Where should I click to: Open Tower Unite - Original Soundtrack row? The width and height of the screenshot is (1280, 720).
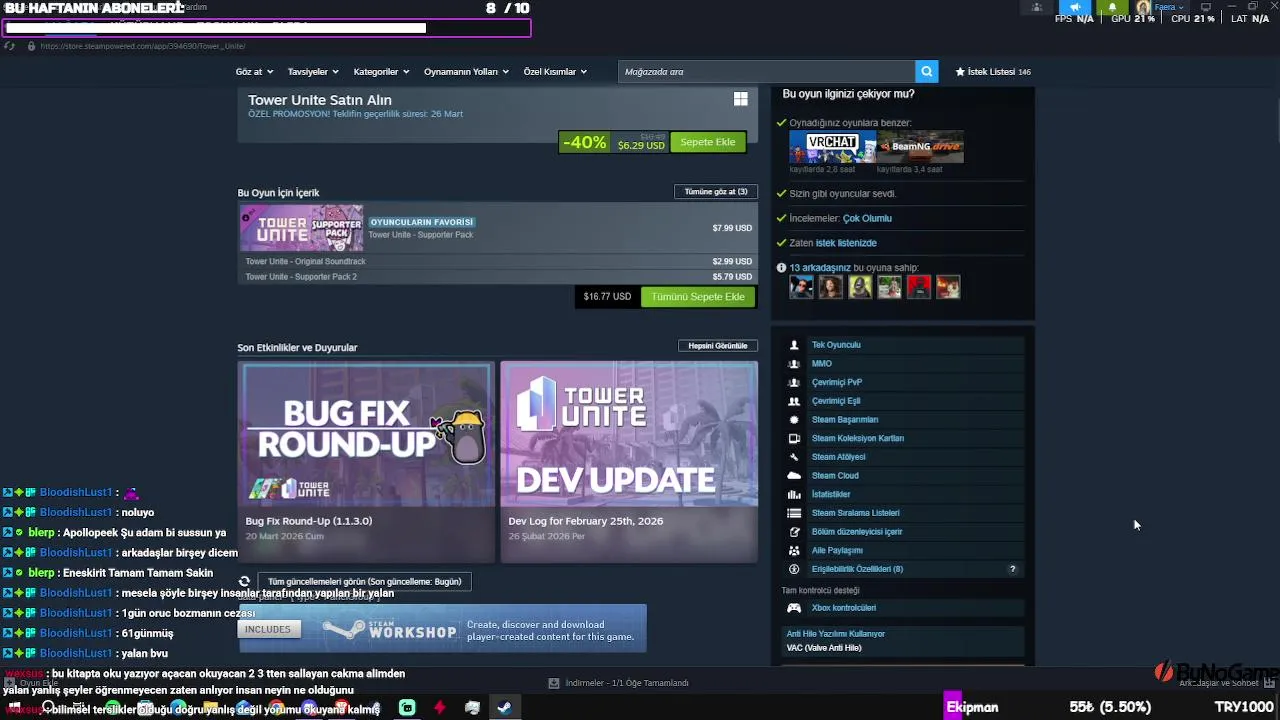498,261
